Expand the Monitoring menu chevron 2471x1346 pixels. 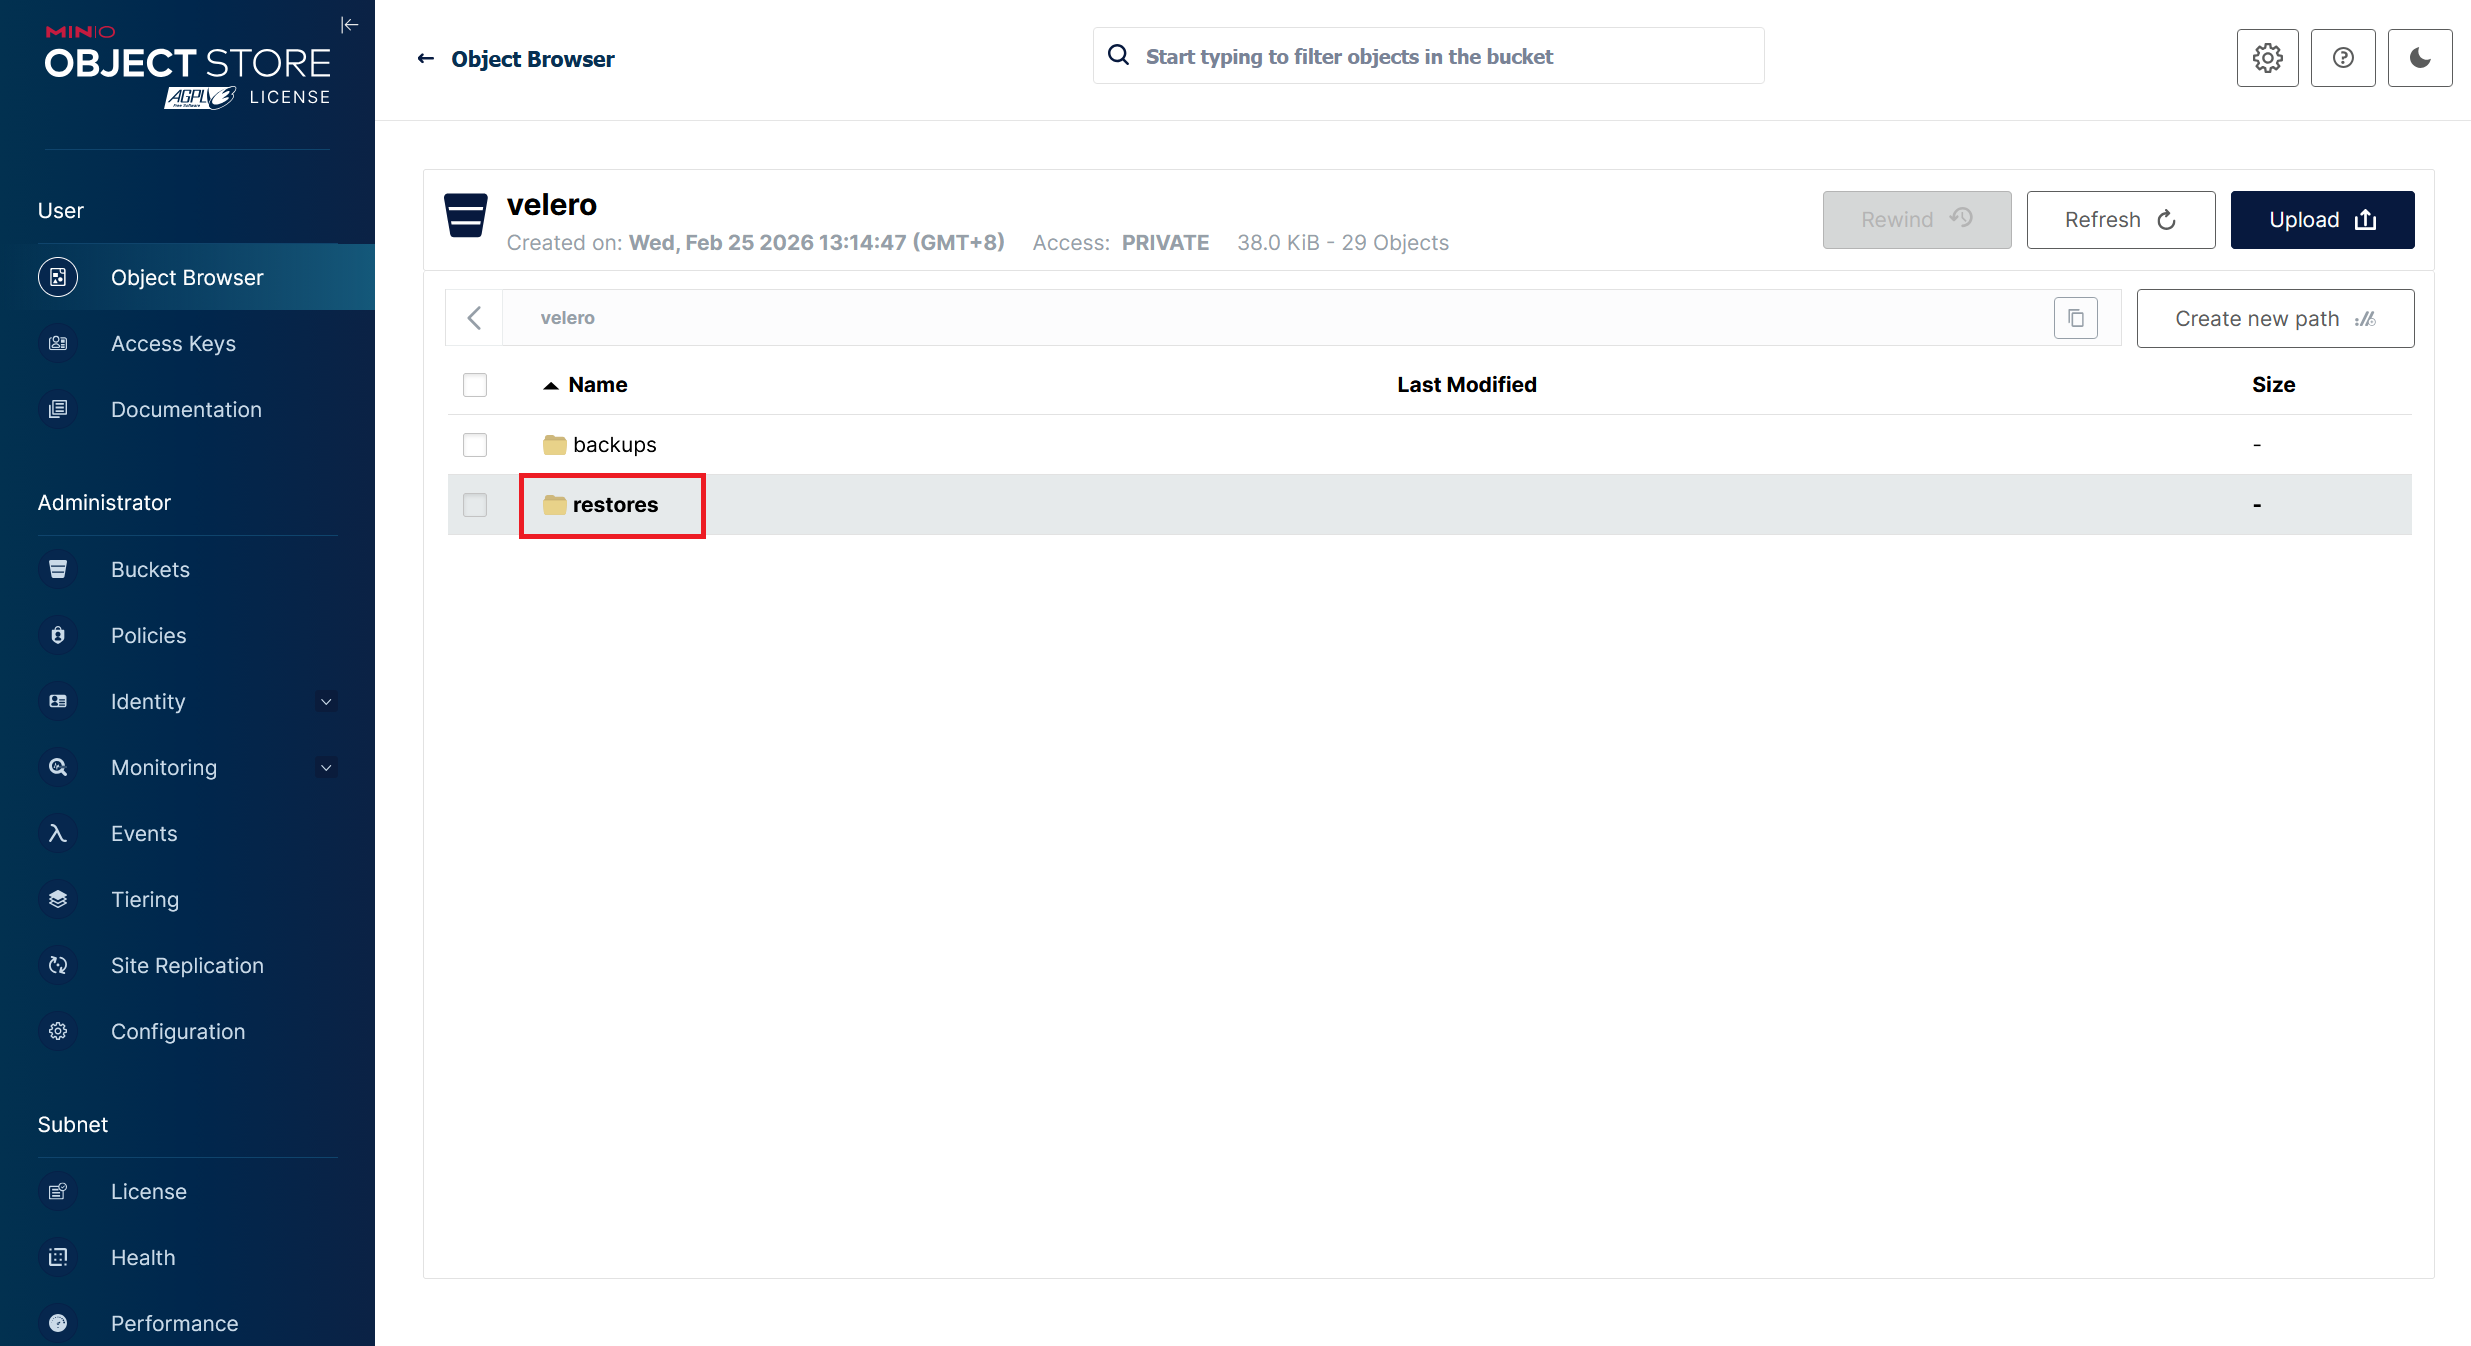[326, 768]
